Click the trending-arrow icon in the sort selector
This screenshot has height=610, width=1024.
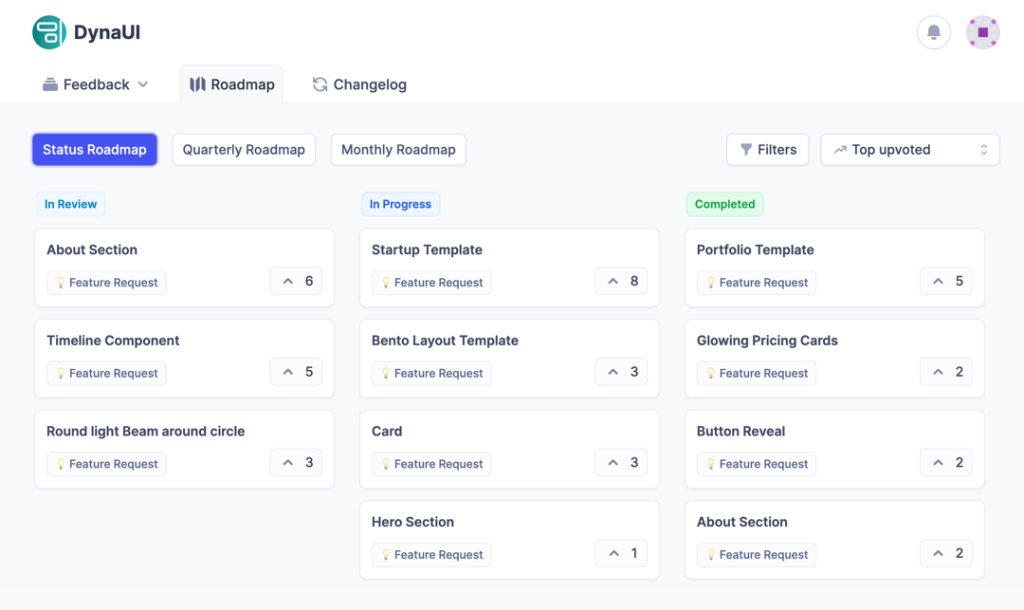[840, 149]
